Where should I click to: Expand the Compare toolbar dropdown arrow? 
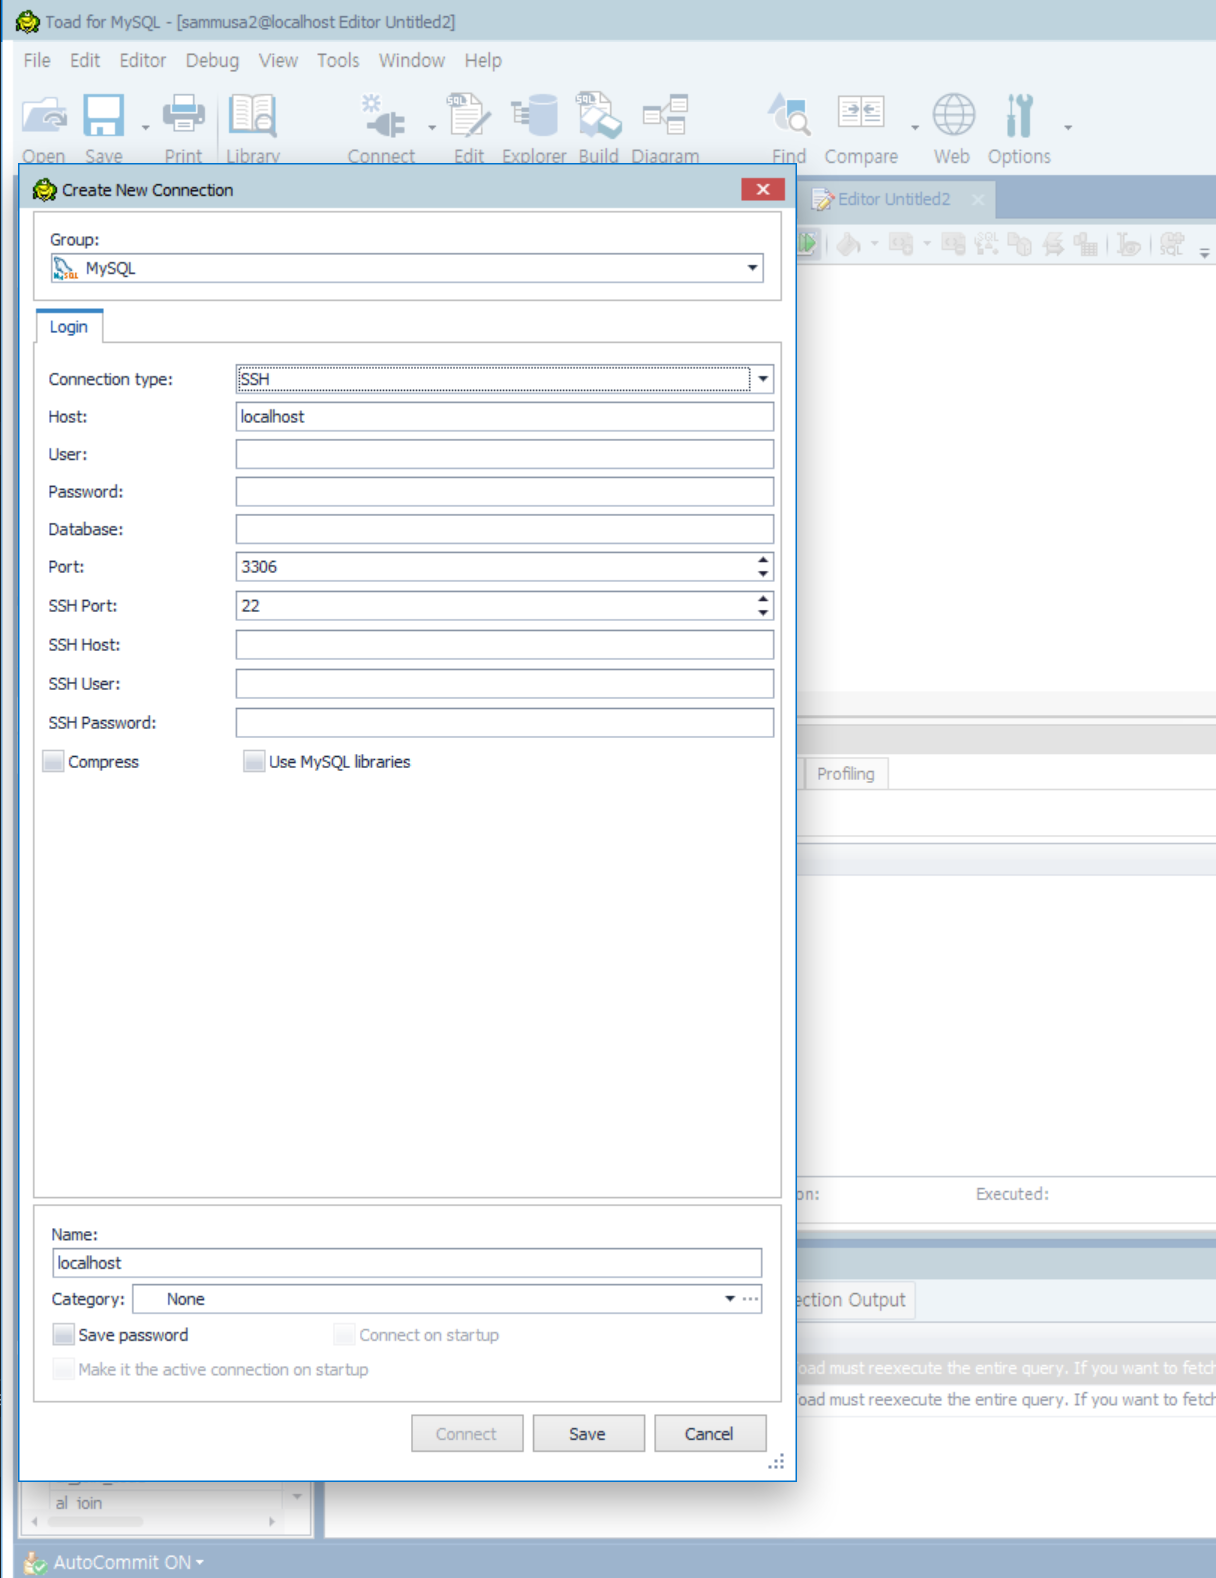915,128
